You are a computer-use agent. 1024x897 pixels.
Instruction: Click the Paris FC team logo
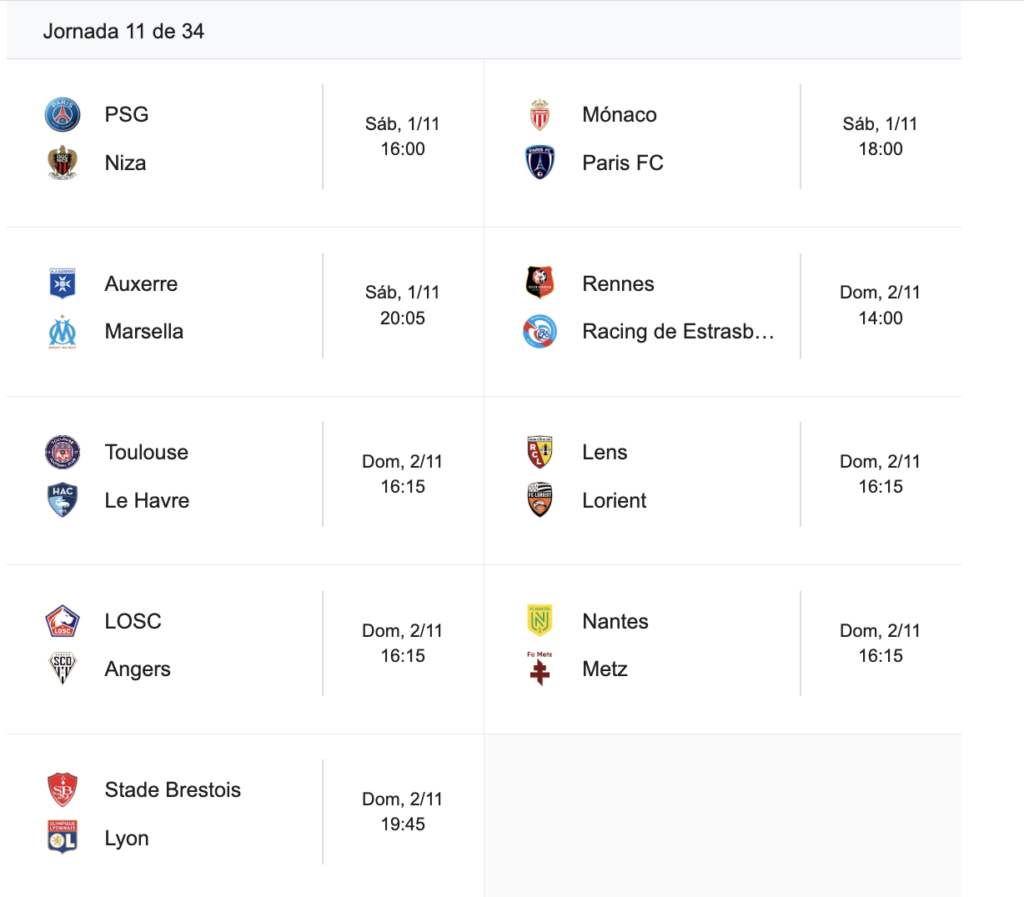(x=540, y=163)
